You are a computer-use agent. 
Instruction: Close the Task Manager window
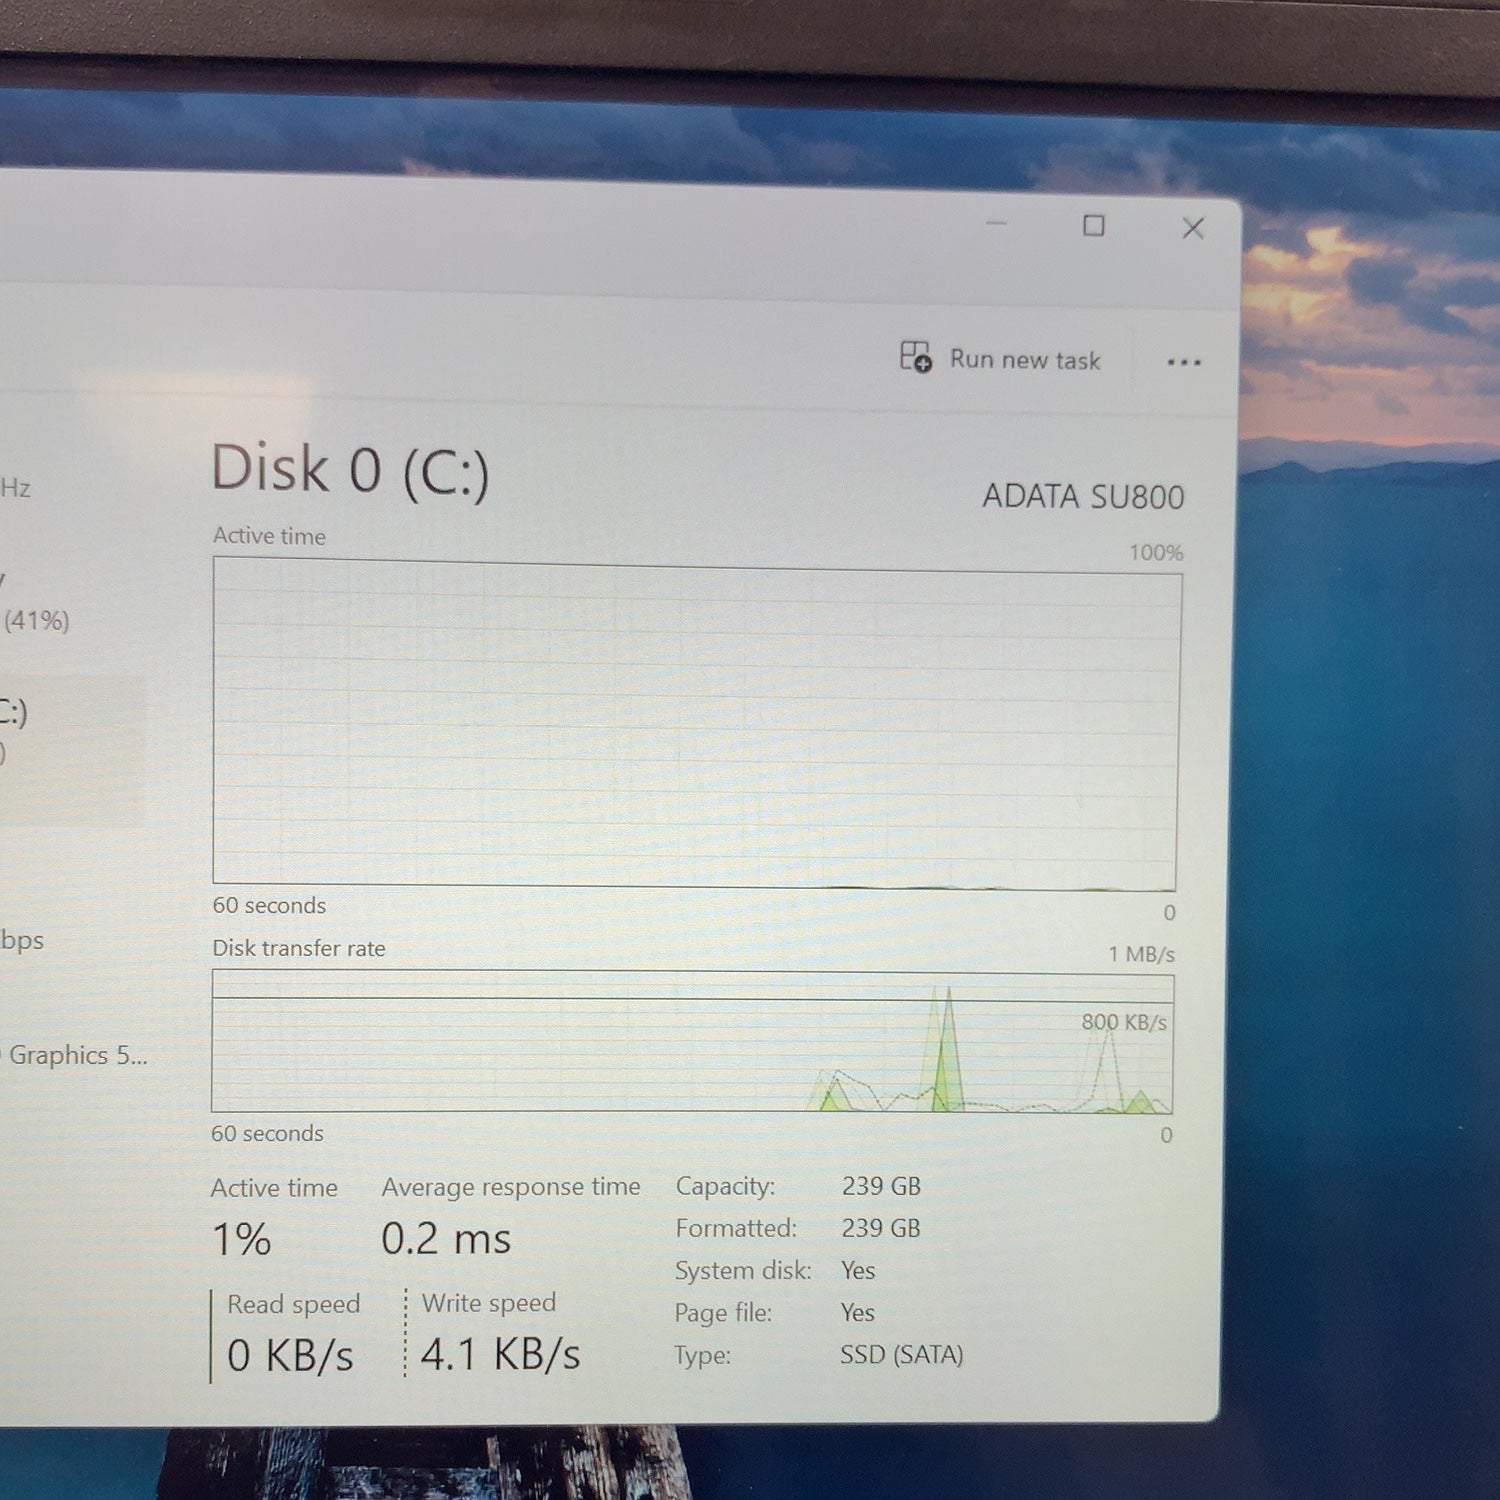coord(1193,228)
